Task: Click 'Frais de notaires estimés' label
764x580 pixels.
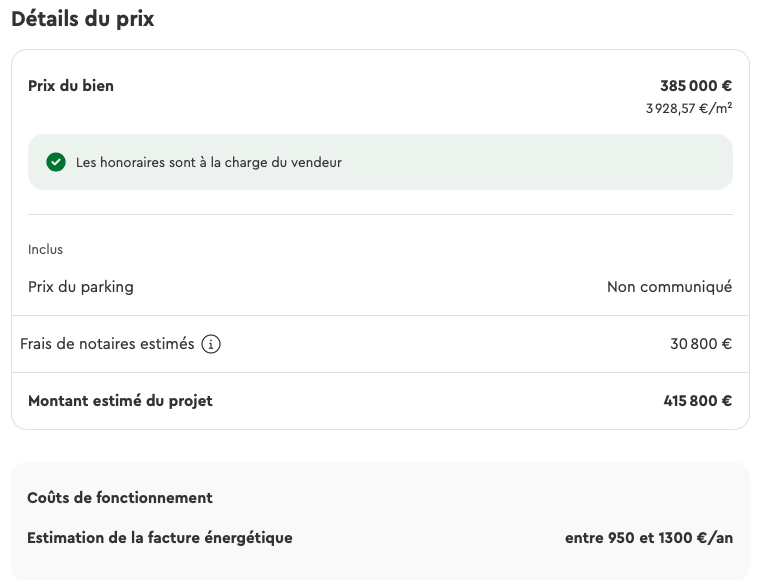Action: 107,344
